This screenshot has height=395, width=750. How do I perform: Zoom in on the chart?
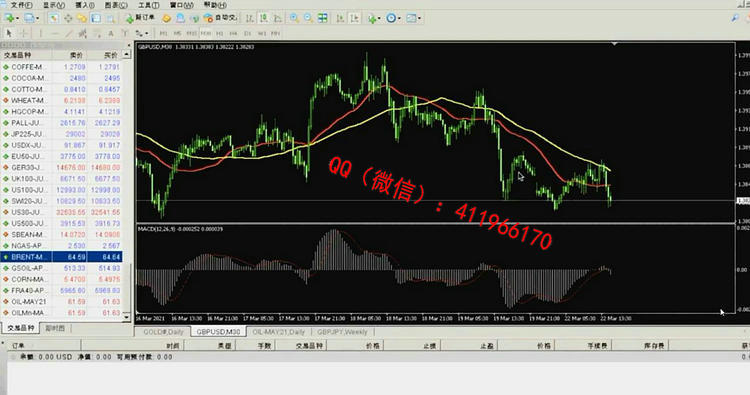(x=294, y=18)
